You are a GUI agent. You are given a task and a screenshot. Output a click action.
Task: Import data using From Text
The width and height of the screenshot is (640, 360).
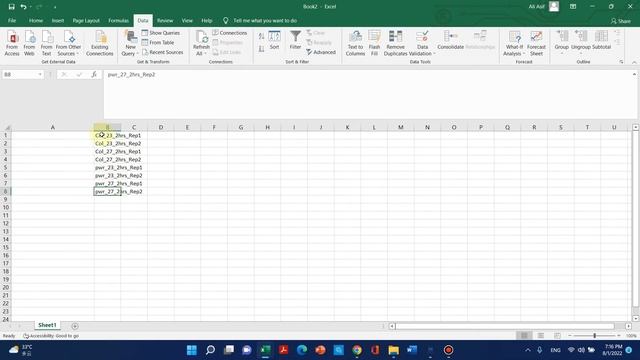pos(47,43)
